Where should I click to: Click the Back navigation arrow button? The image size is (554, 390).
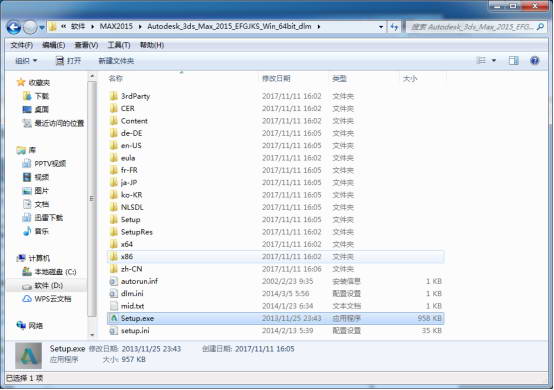pos(13,27)
